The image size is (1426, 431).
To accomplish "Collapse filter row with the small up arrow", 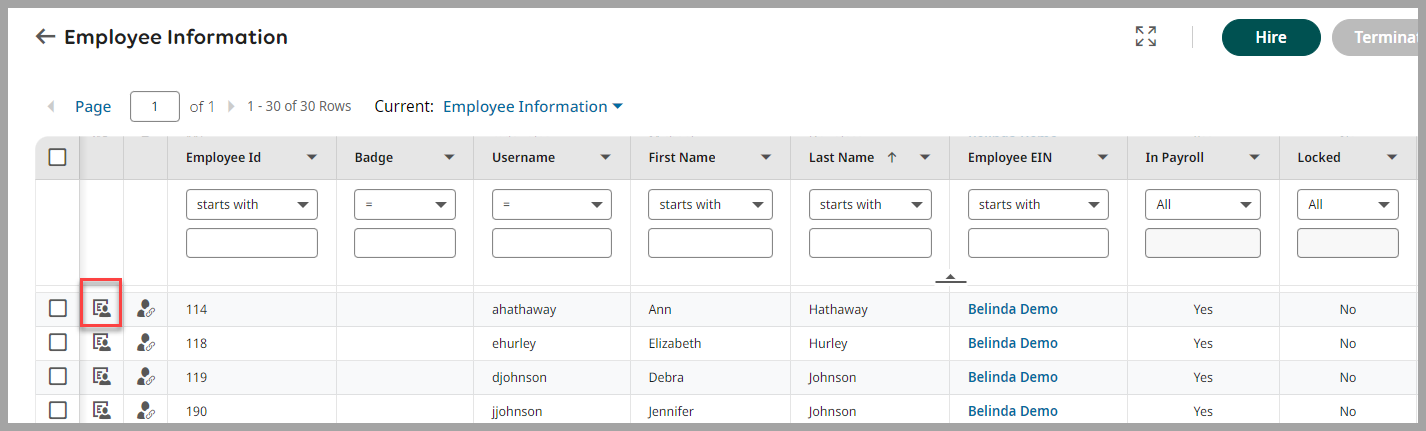I will (x=950, y=277).
